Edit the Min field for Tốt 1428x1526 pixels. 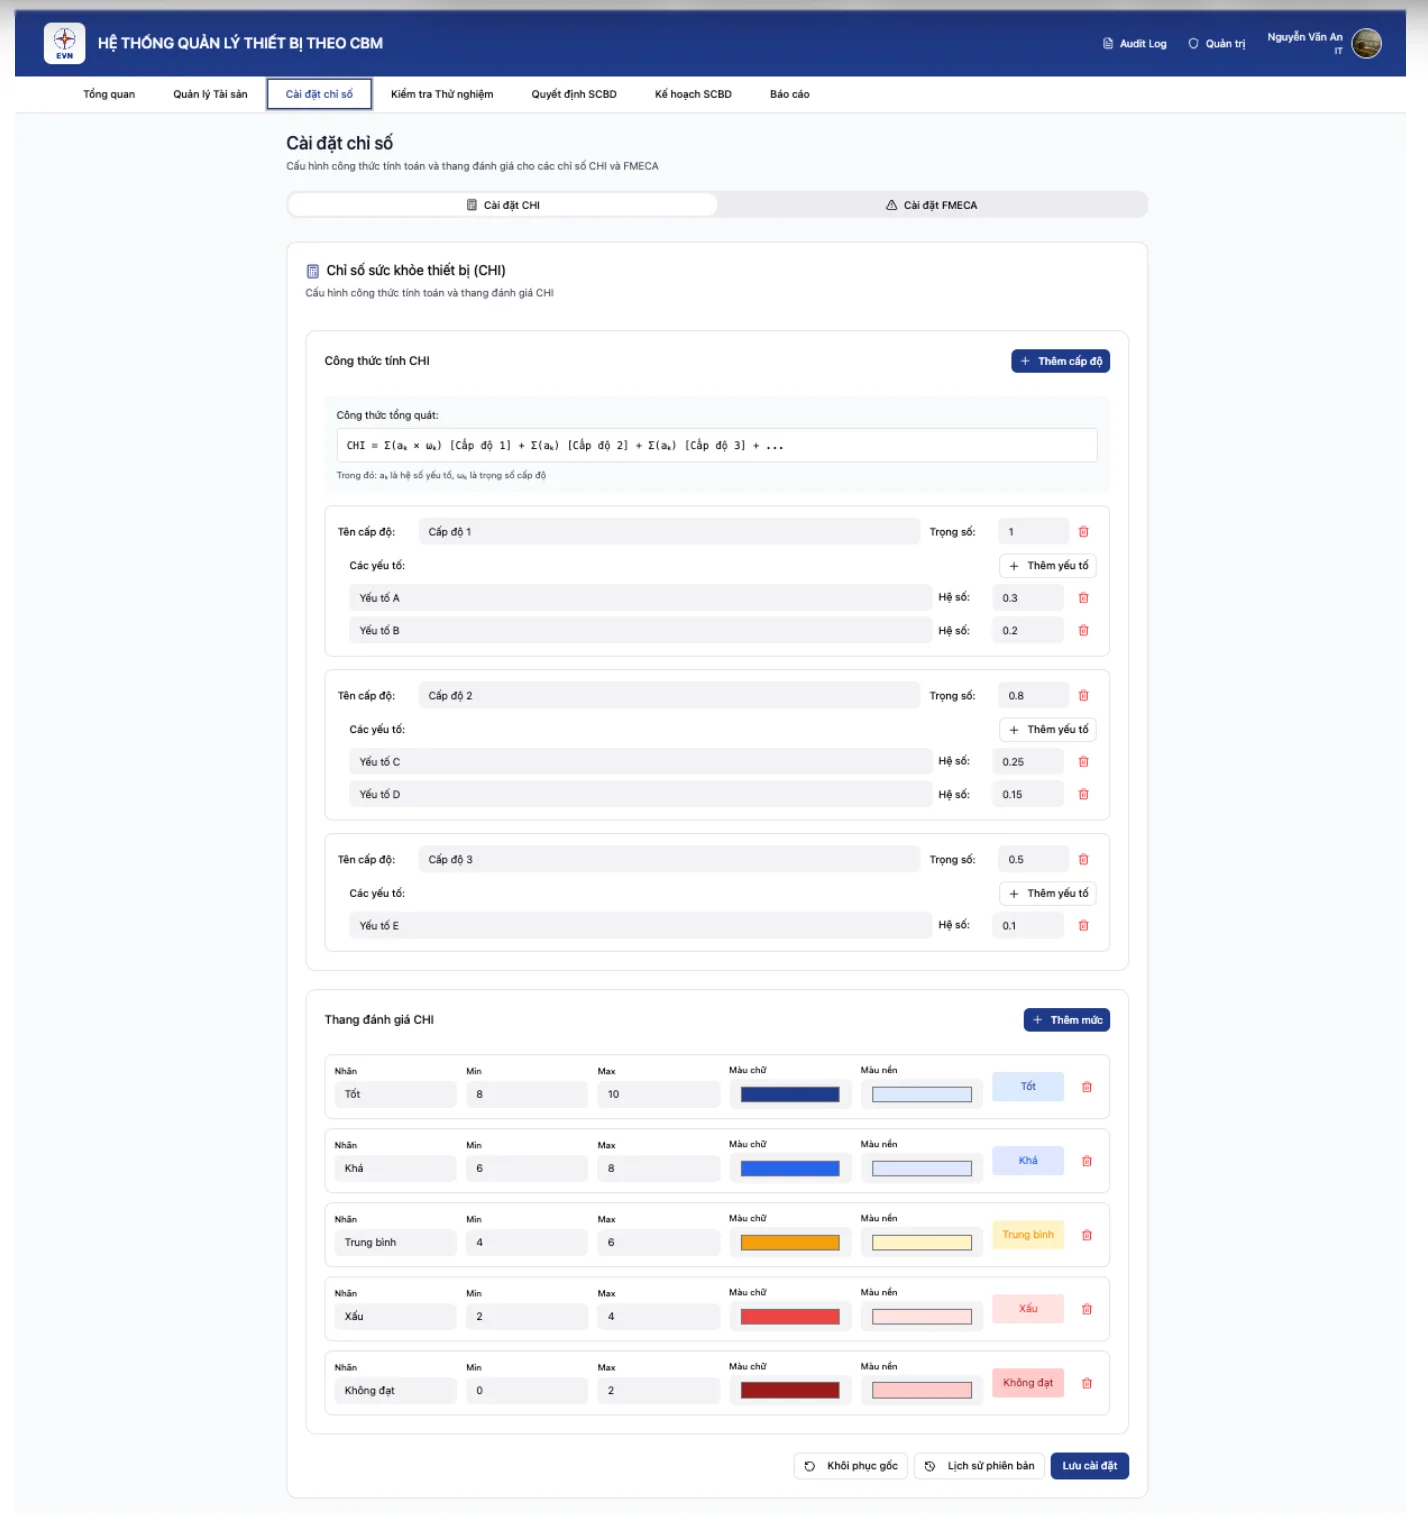coord(527,1095)
